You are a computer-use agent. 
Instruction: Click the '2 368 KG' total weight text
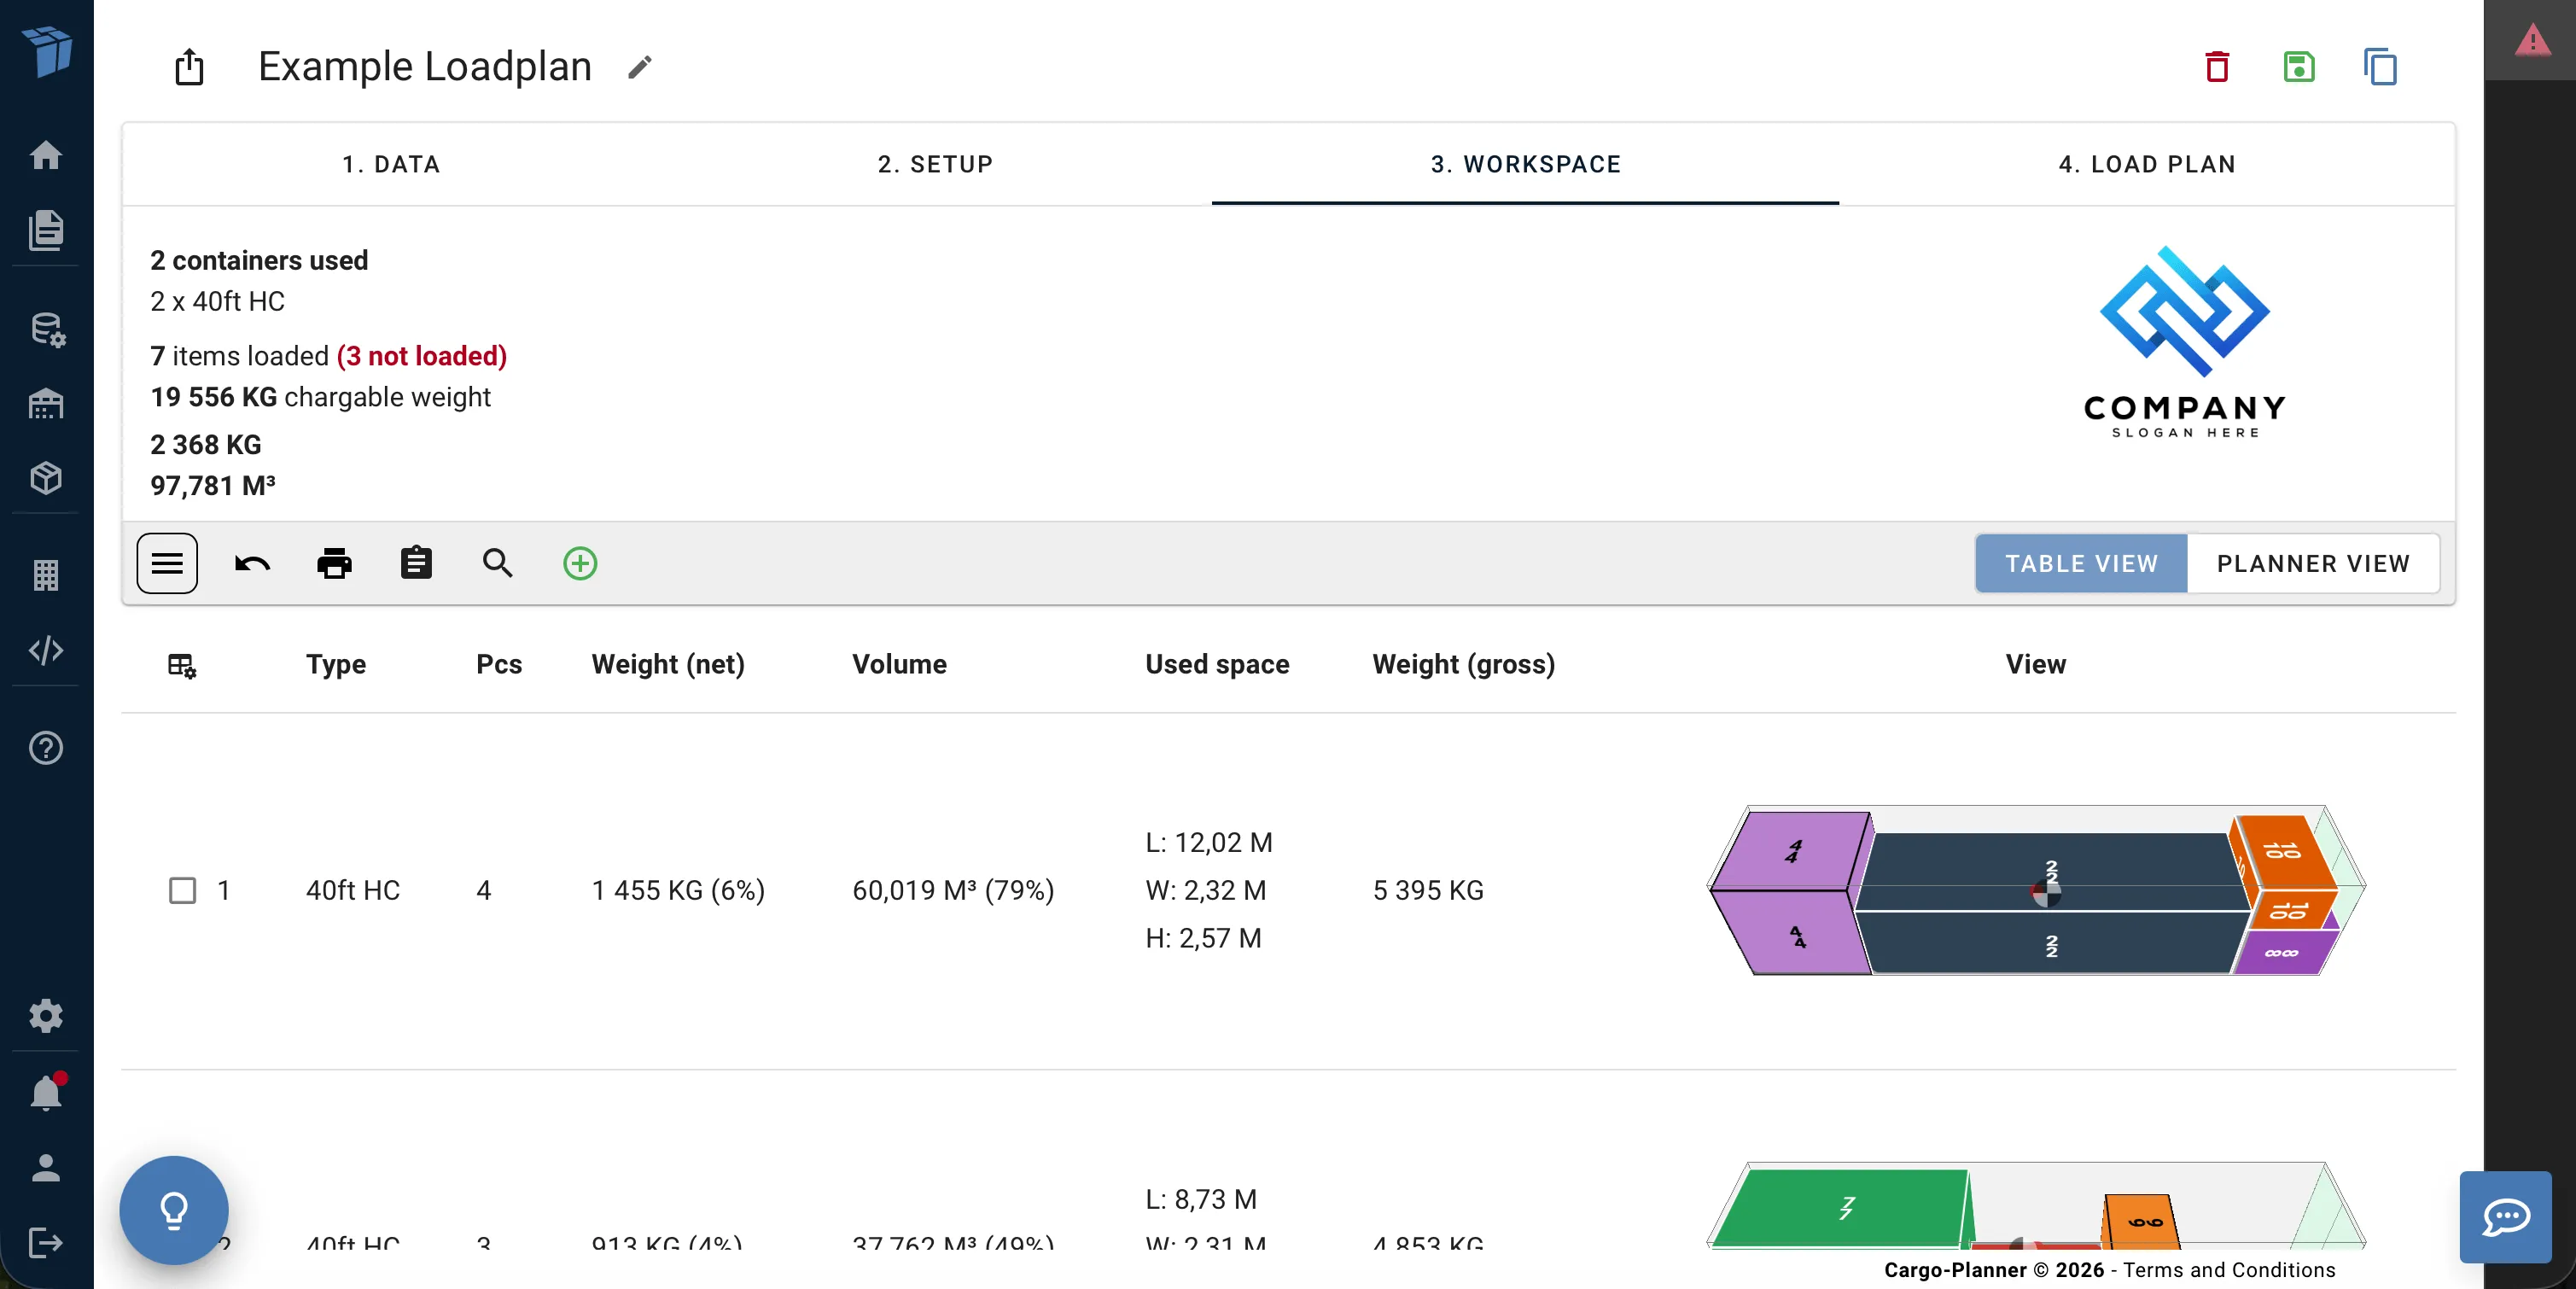coord(205,444)
